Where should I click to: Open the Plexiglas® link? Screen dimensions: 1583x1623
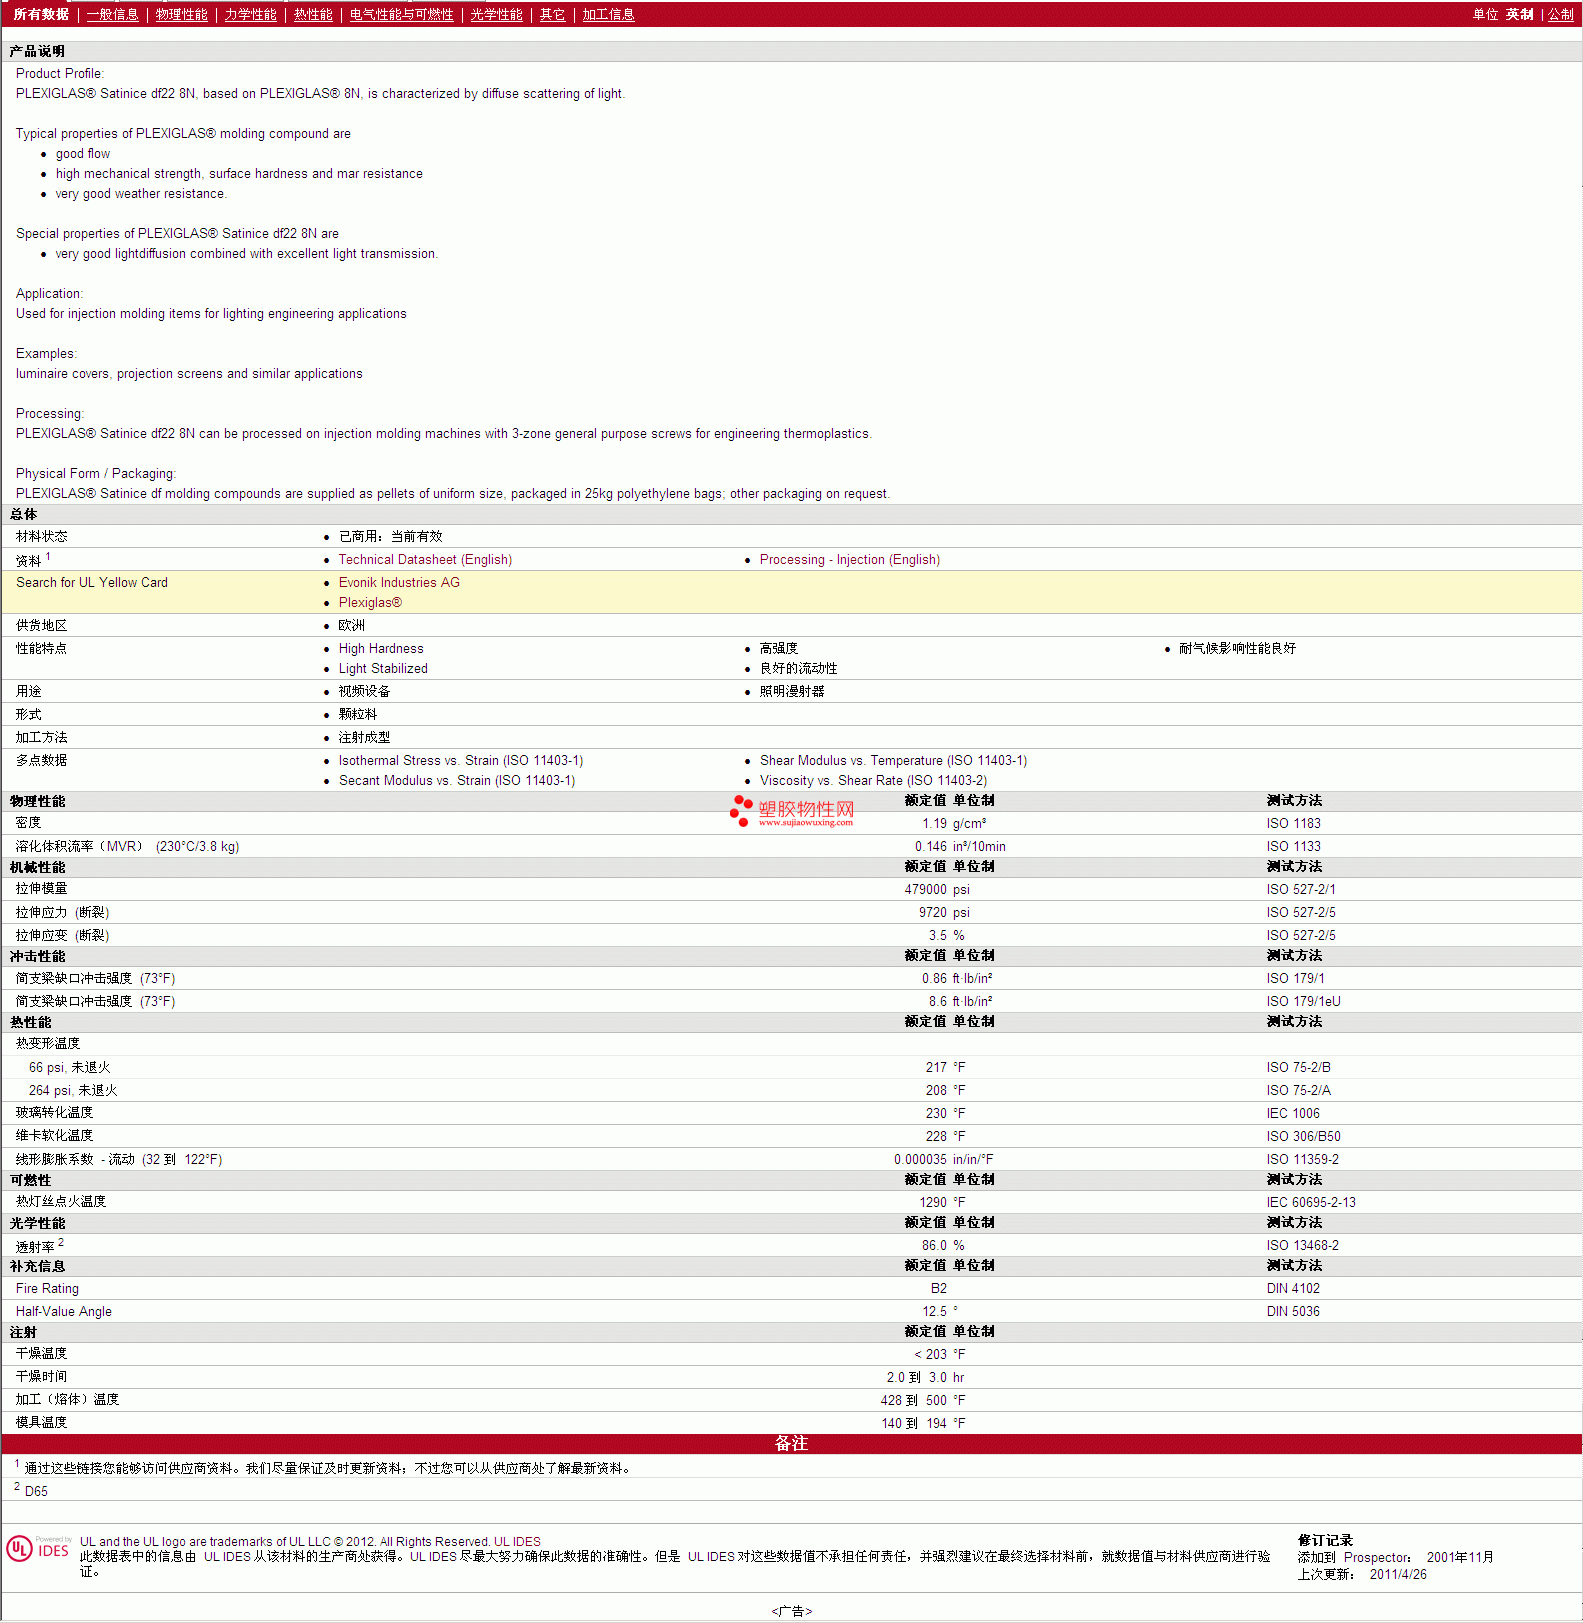[x=370, y=603]
